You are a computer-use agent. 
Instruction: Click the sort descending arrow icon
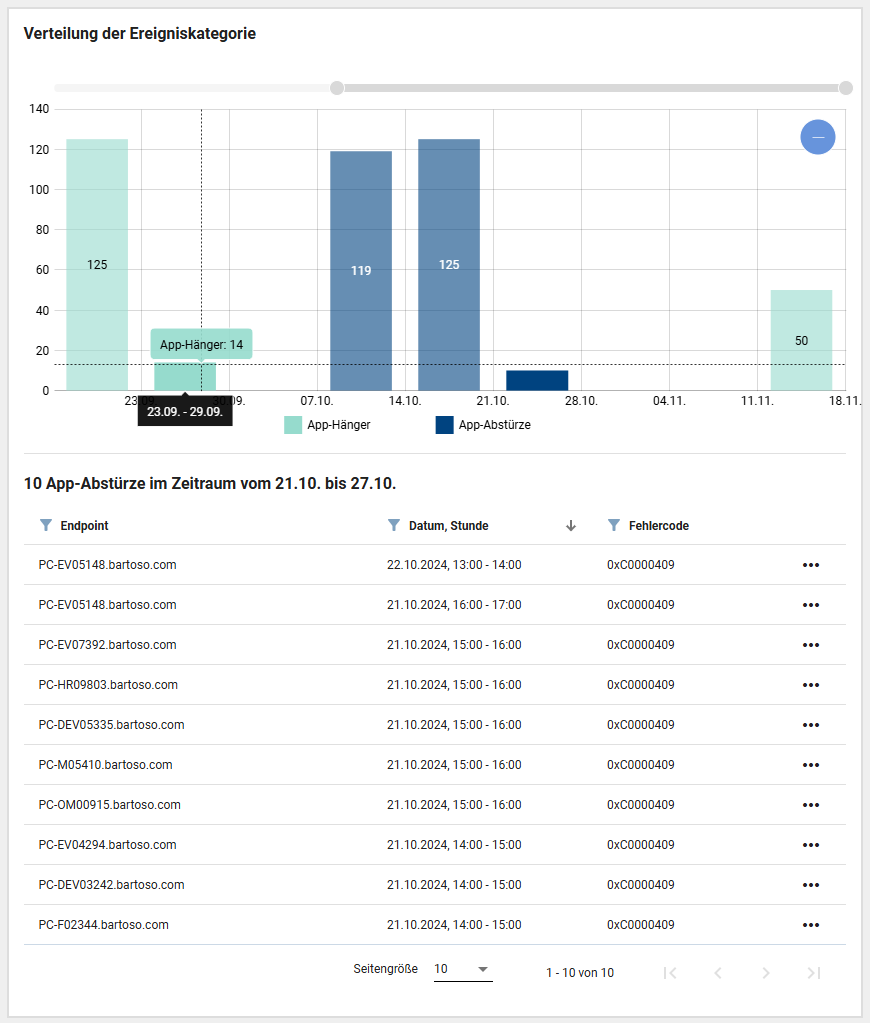[x=571, y=525]
